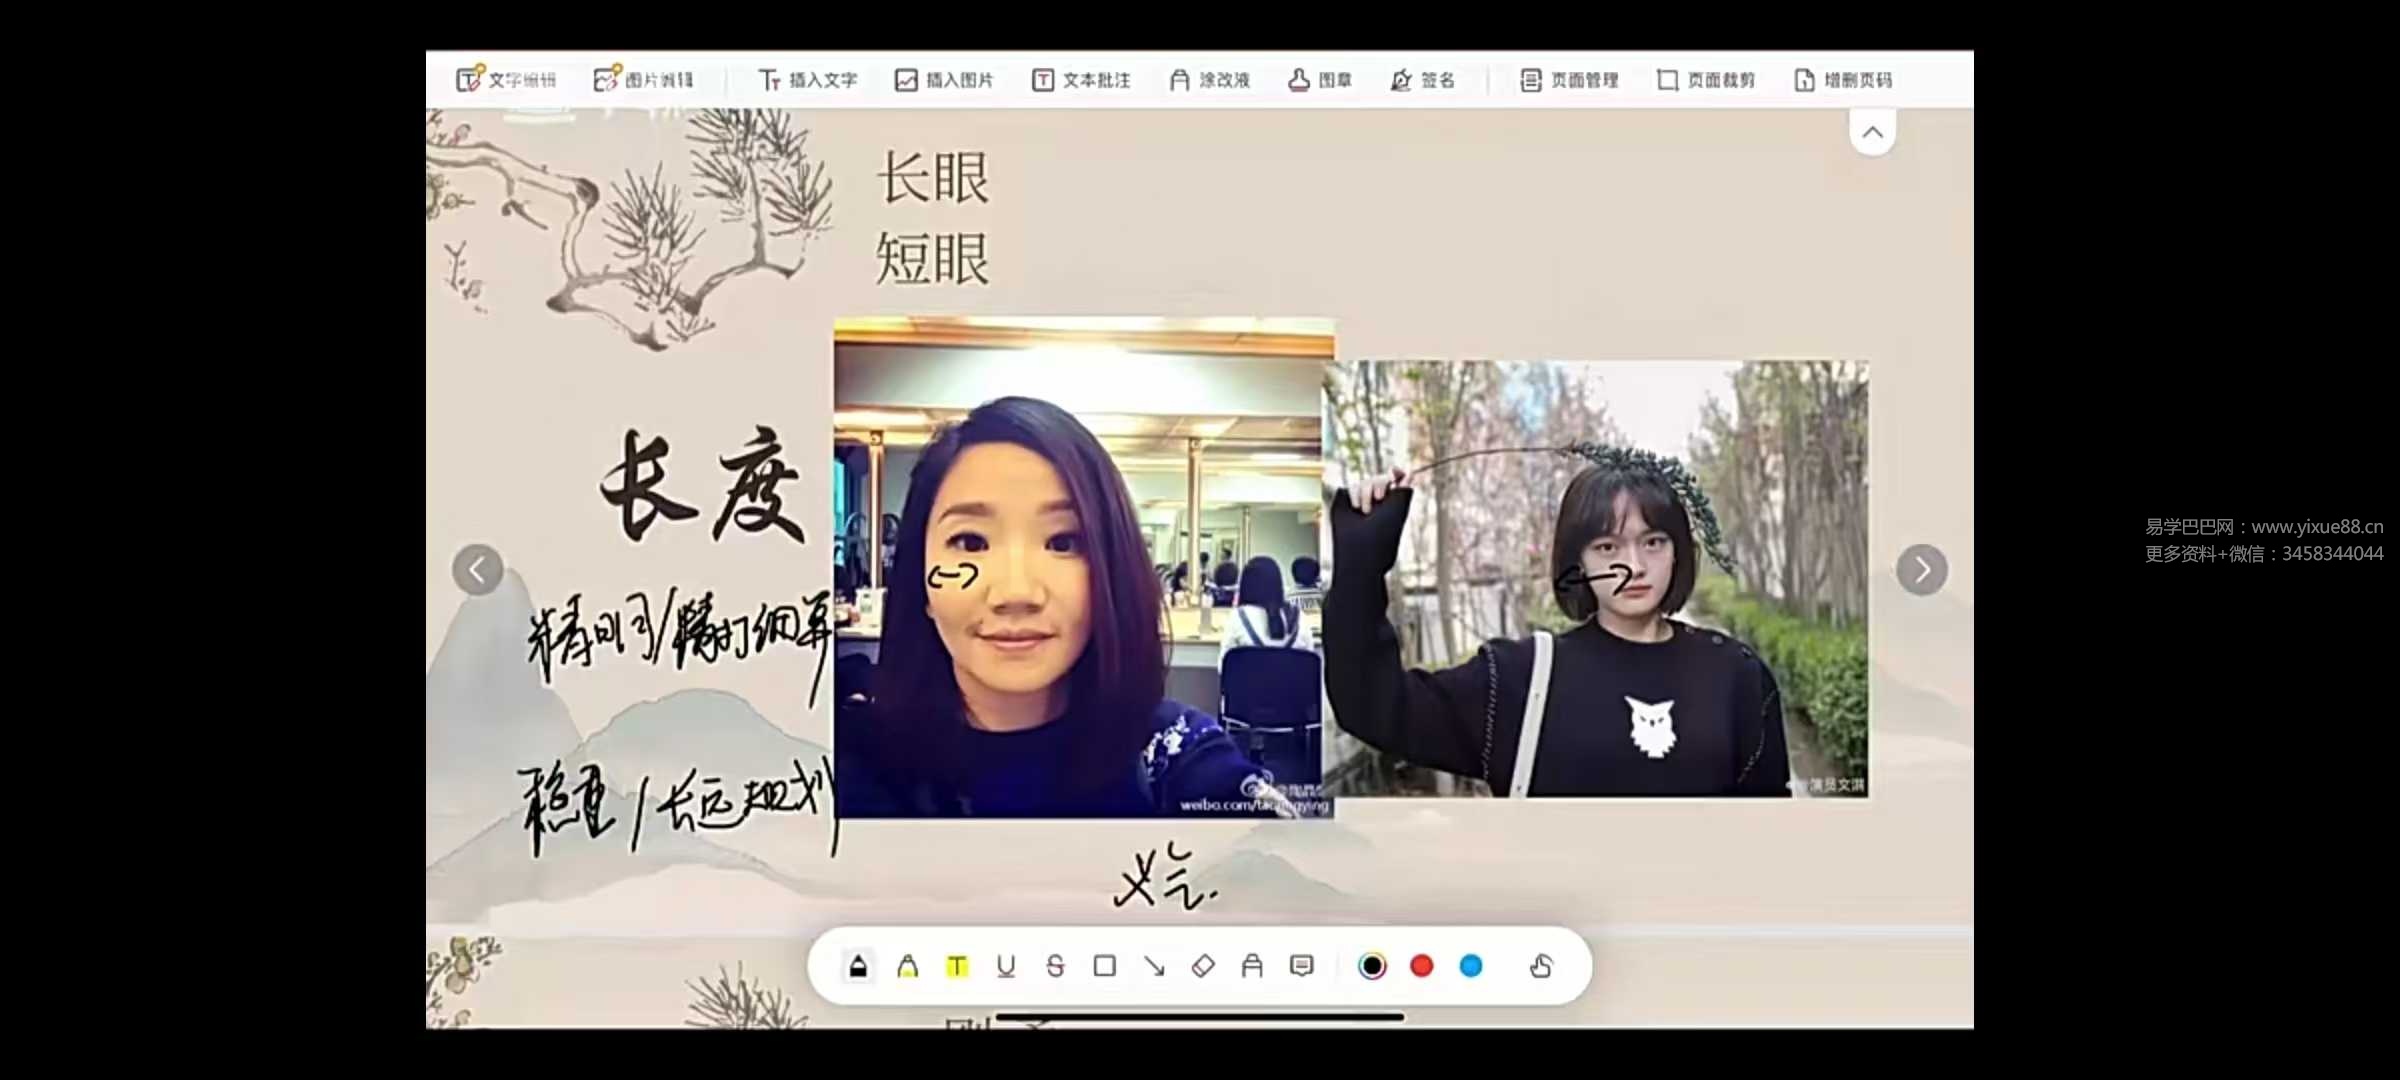Pick the eraser tool
The image size is (2400, 1080).
pyautogui.click(x=1203, y=966)
